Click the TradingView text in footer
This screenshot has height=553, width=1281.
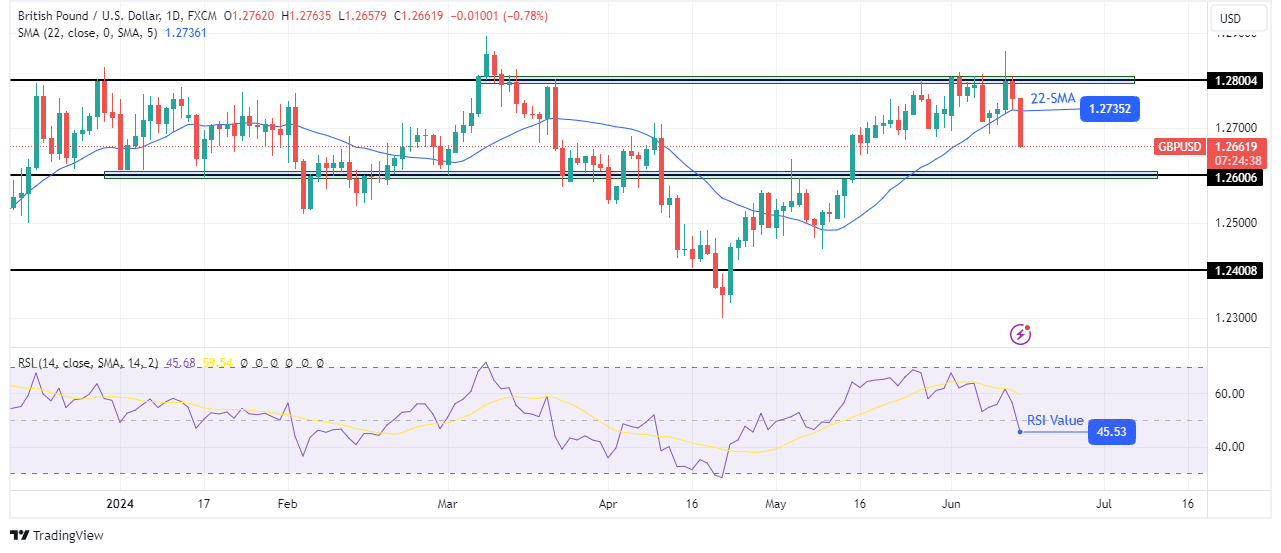click(68, 536)
